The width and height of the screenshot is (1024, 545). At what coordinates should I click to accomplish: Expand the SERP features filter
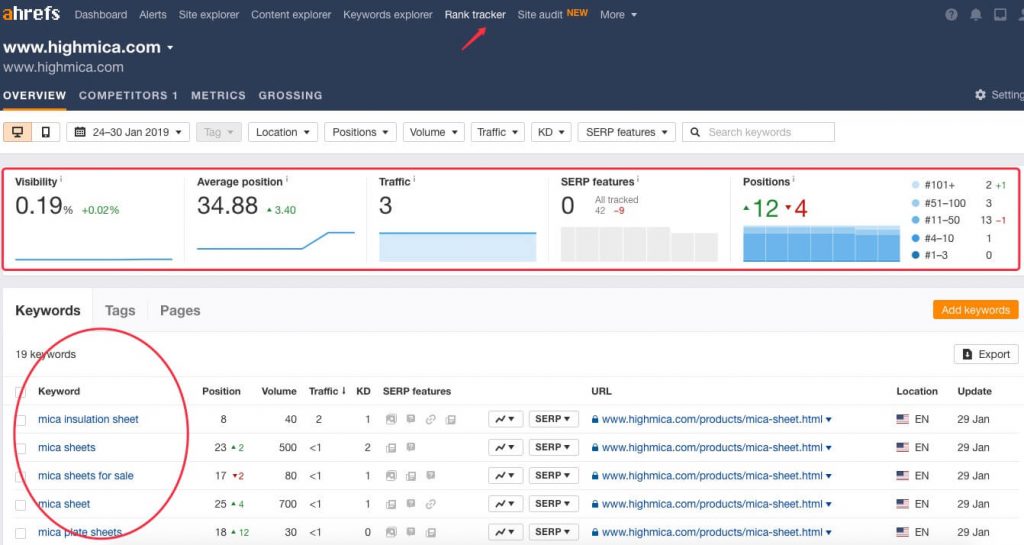coord(626,132)
